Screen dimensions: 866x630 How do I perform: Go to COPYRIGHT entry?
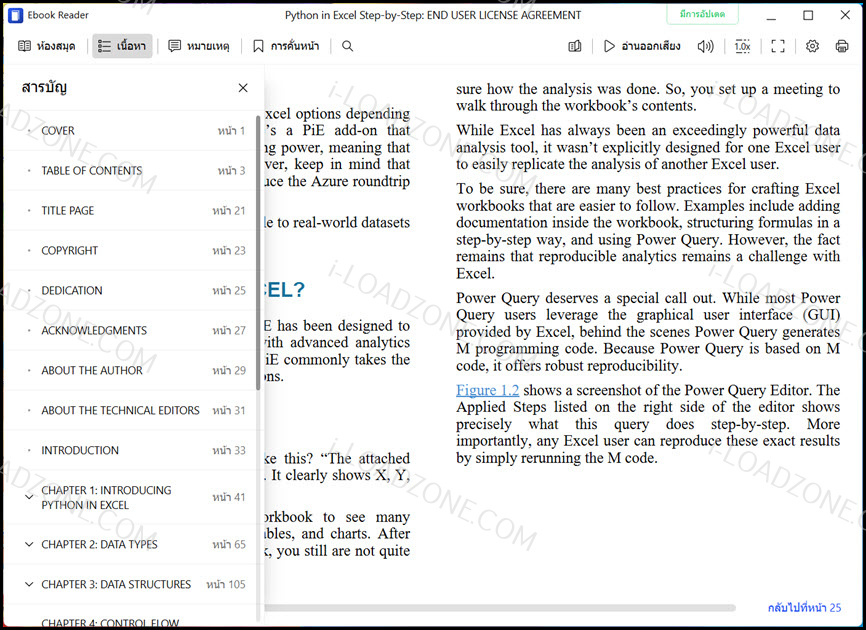(x=132, y=250)
